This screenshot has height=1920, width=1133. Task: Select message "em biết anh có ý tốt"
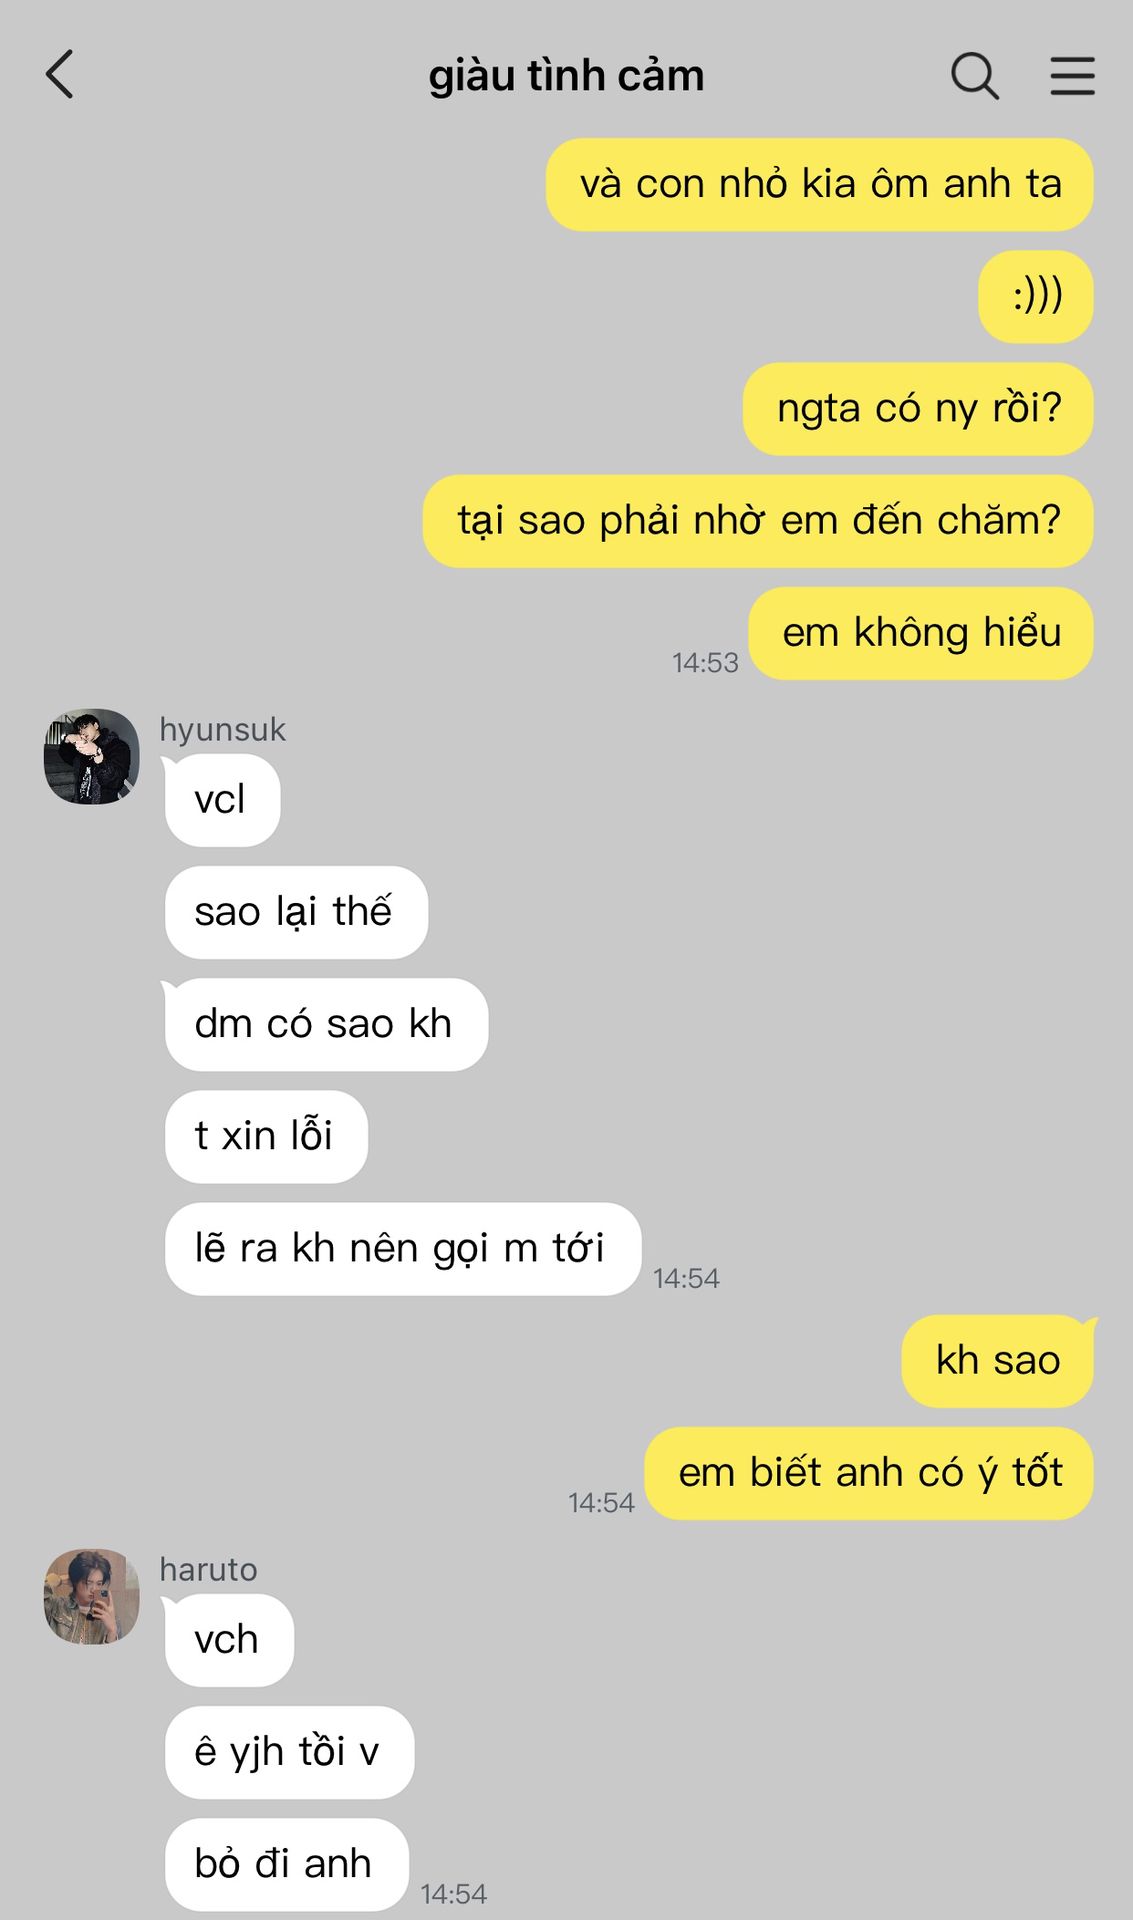[869, 1473]
